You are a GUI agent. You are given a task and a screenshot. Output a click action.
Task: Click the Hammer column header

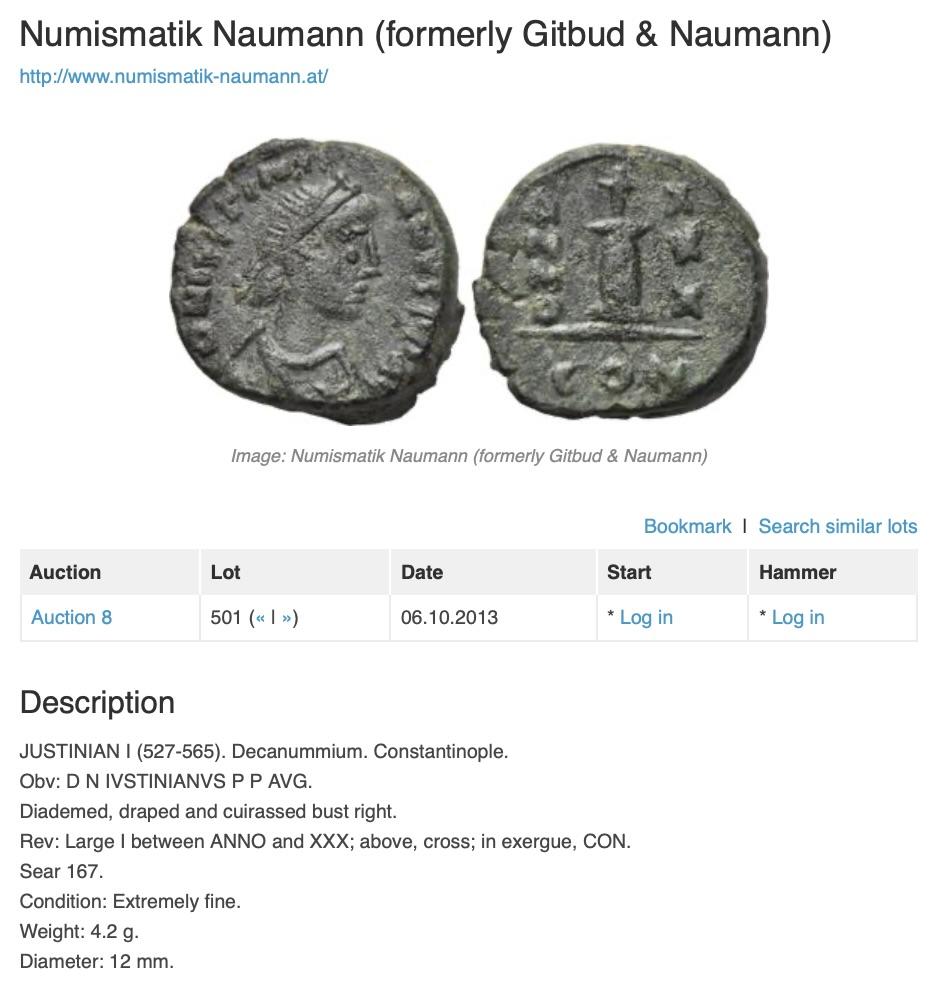797,572
